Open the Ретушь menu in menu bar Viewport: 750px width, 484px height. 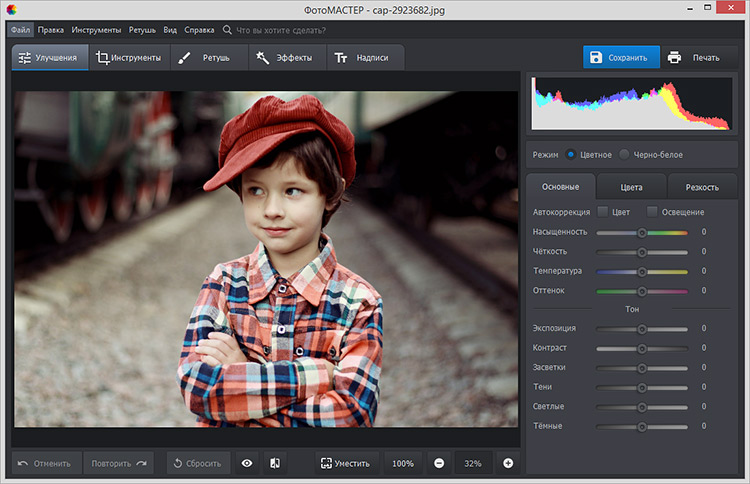(142, 30)
